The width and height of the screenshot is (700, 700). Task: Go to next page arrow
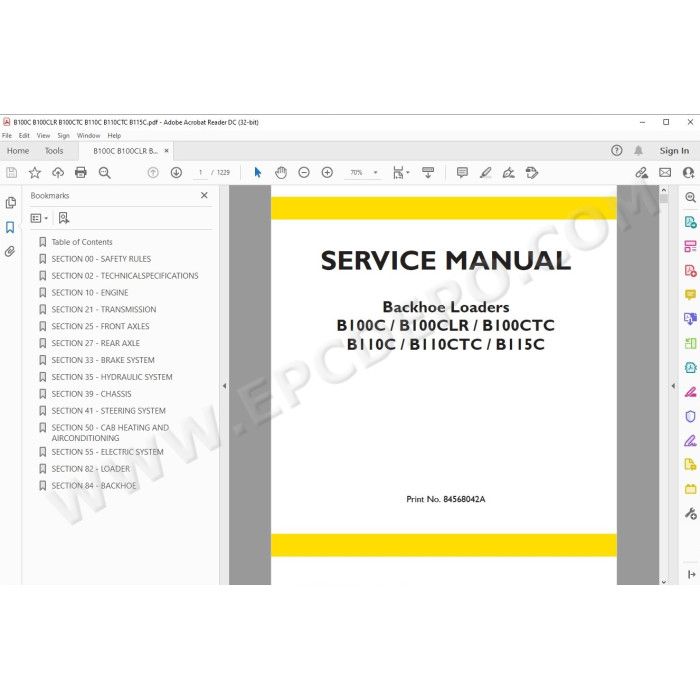coord(176,172)
